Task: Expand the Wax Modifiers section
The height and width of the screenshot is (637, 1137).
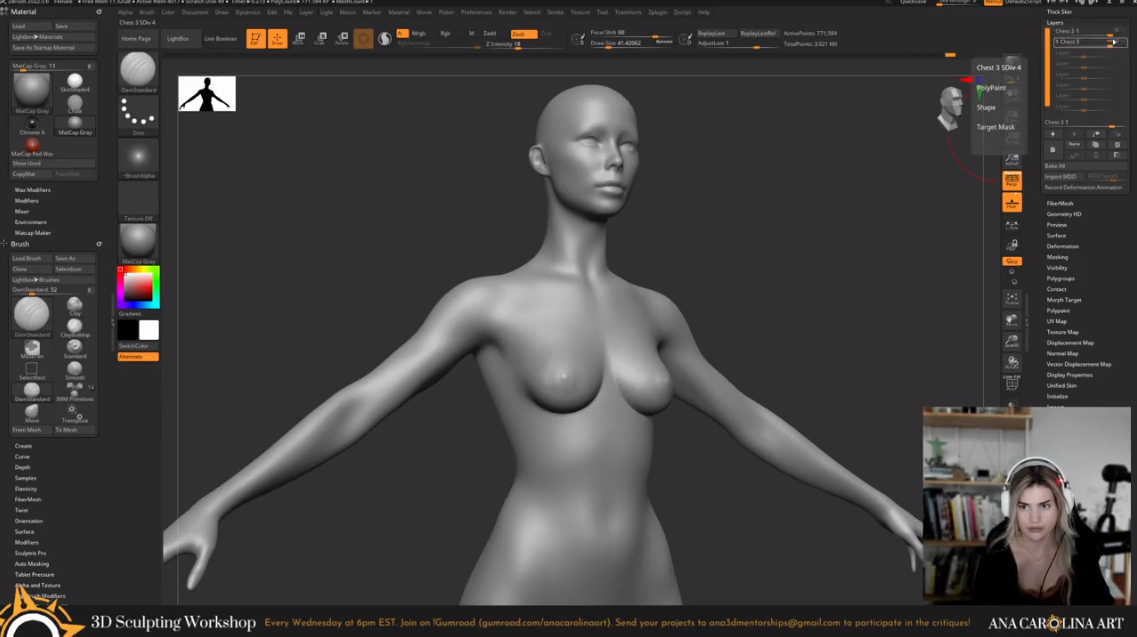Action: [33, 190]
